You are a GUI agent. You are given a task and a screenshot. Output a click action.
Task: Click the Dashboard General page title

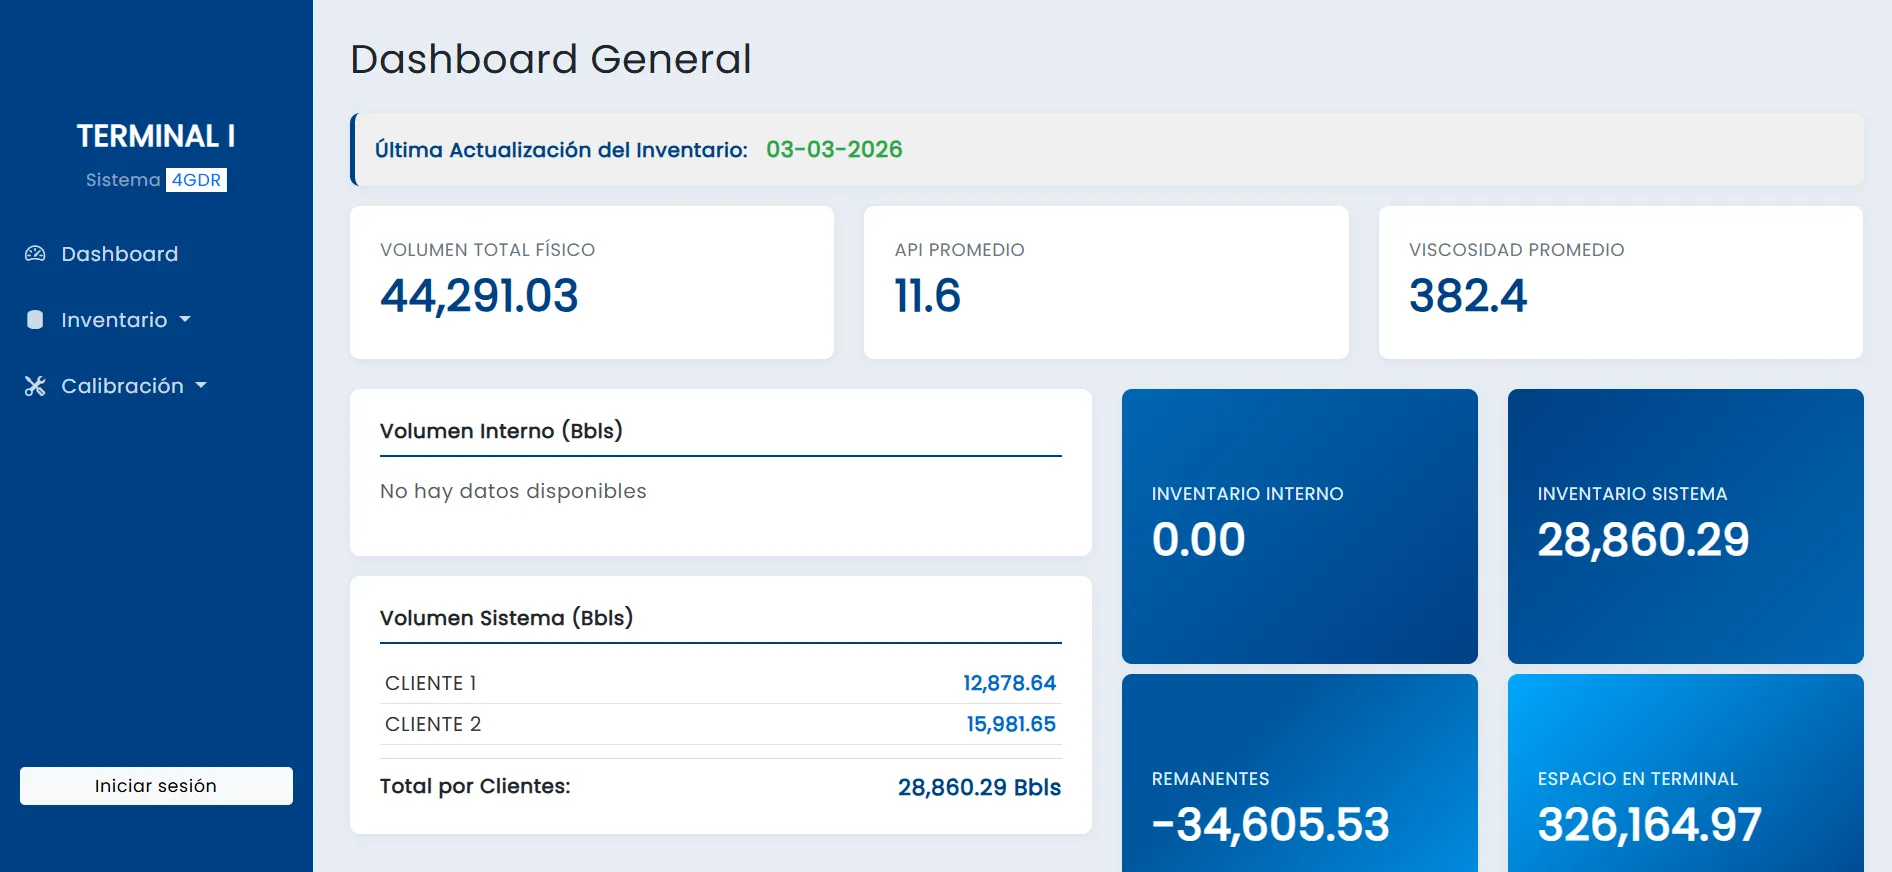[x=550, y=59]
